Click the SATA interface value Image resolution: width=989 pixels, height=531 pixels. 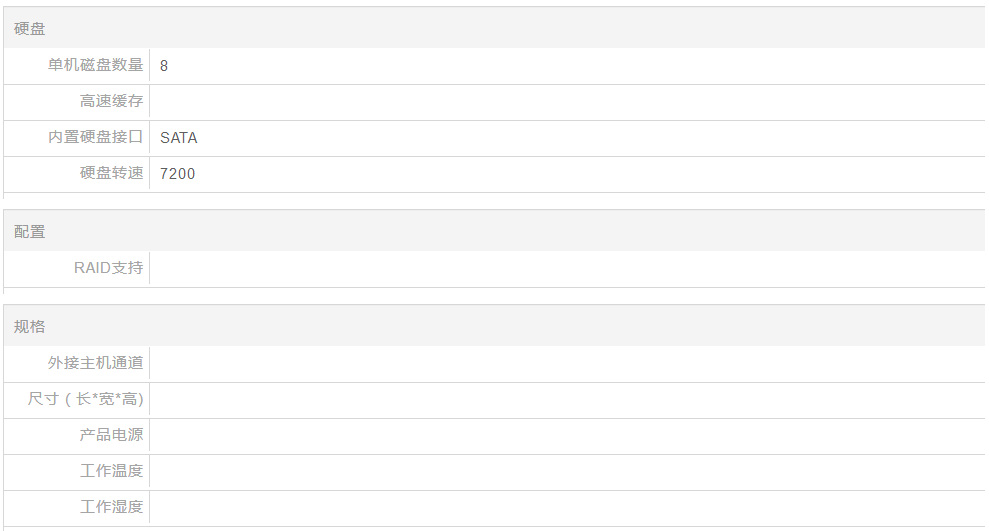click(179, 138)
